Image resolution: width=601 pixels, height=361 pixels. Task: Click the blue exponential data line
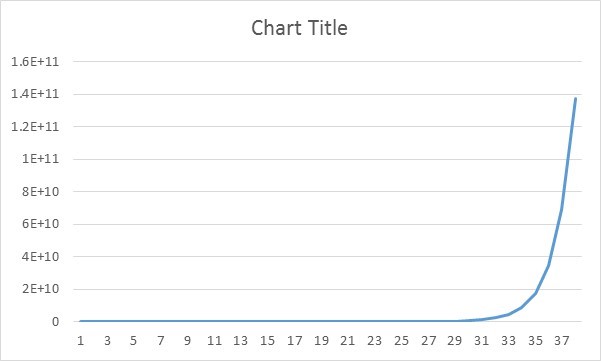(x=550, y=265)
